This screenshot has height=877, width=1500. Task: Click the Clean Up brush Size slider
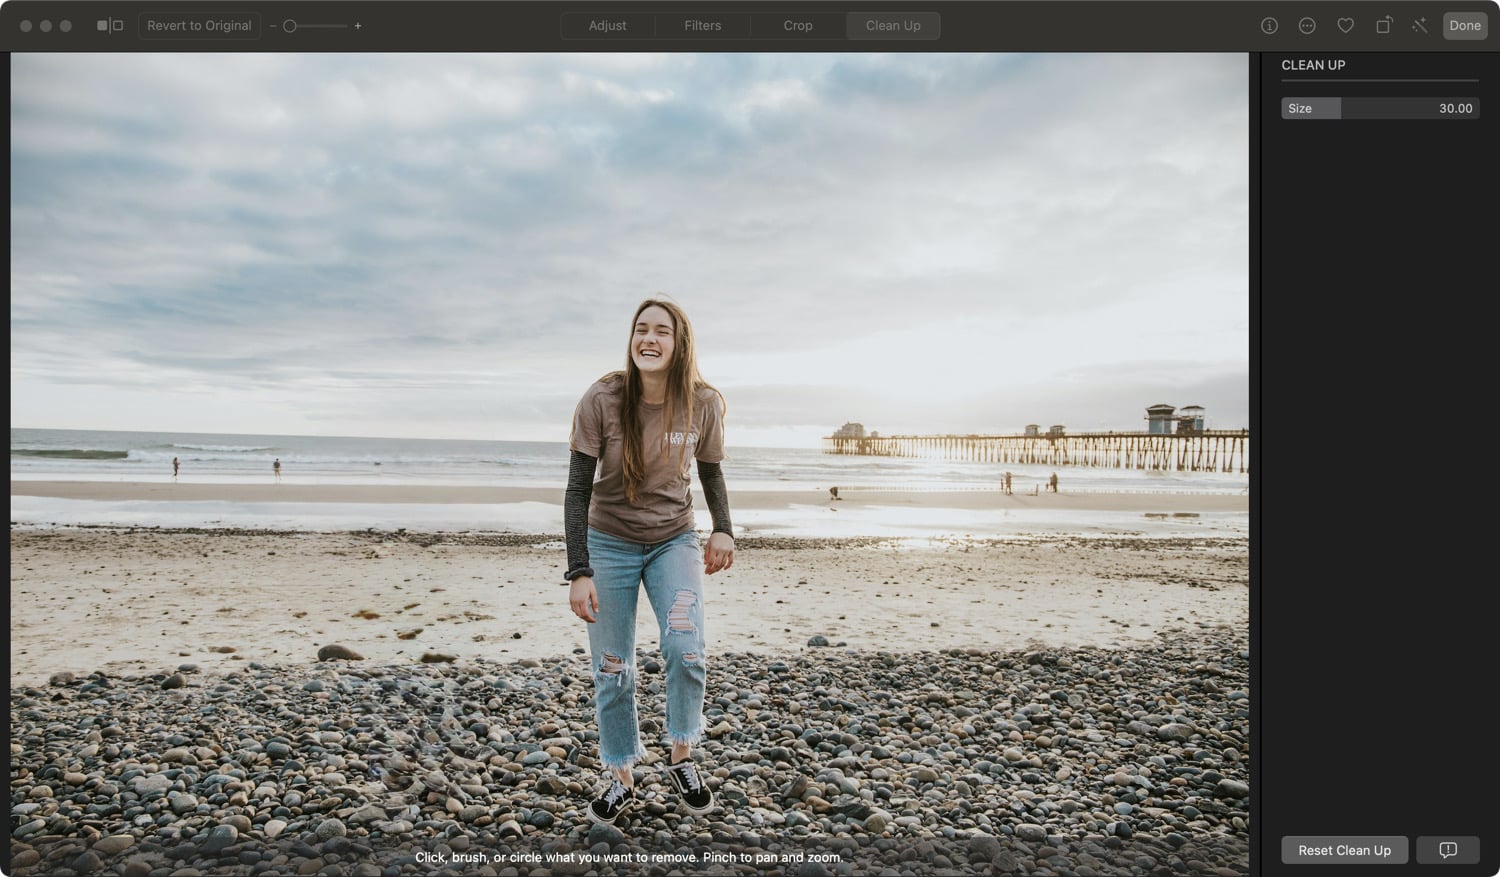(x=1379, y=108)
